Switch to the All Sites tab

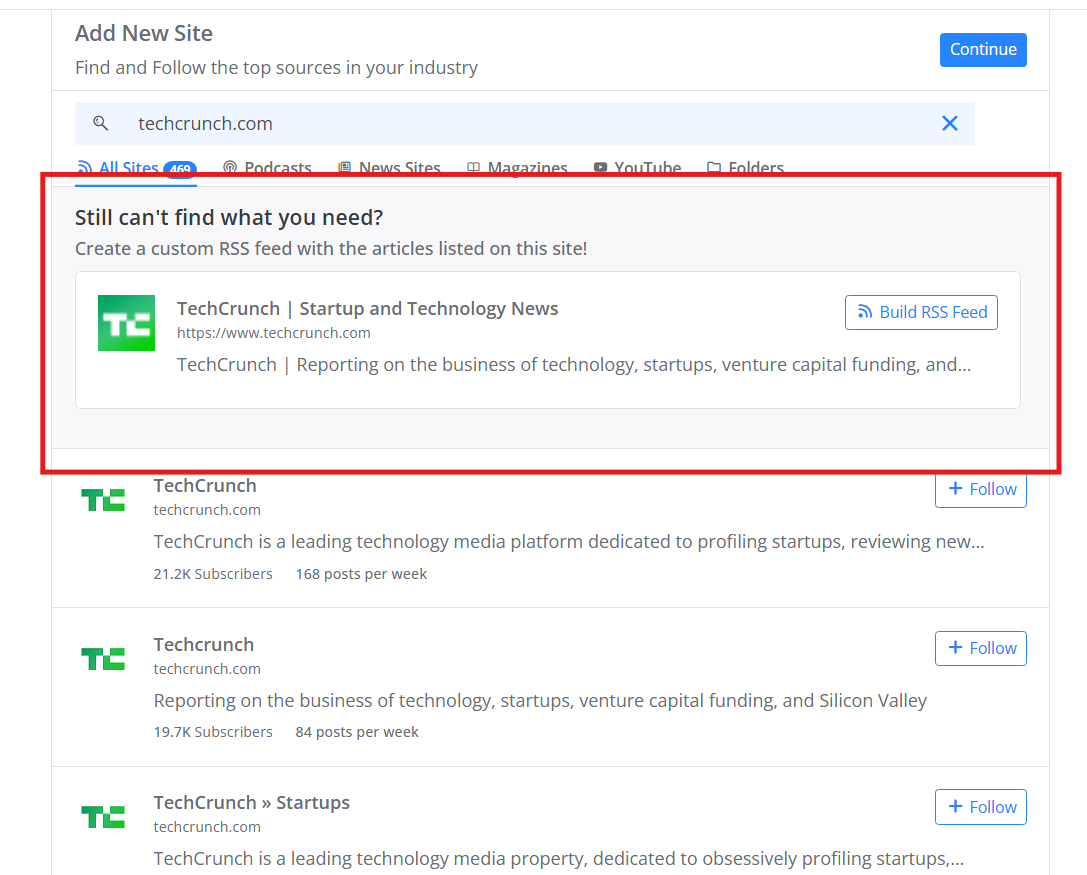click(130, 168)
